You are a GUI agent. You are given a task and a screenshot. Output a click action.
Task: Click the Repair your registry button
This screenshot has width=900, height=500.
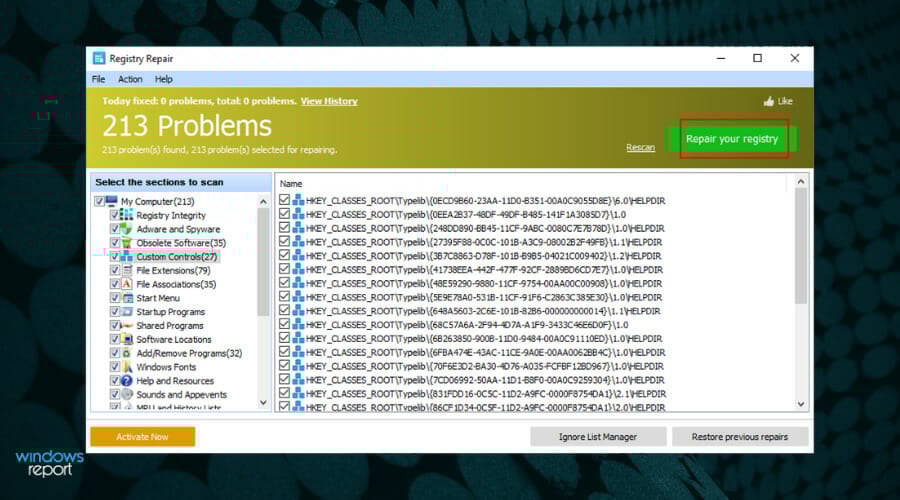[x=732, y=139]
